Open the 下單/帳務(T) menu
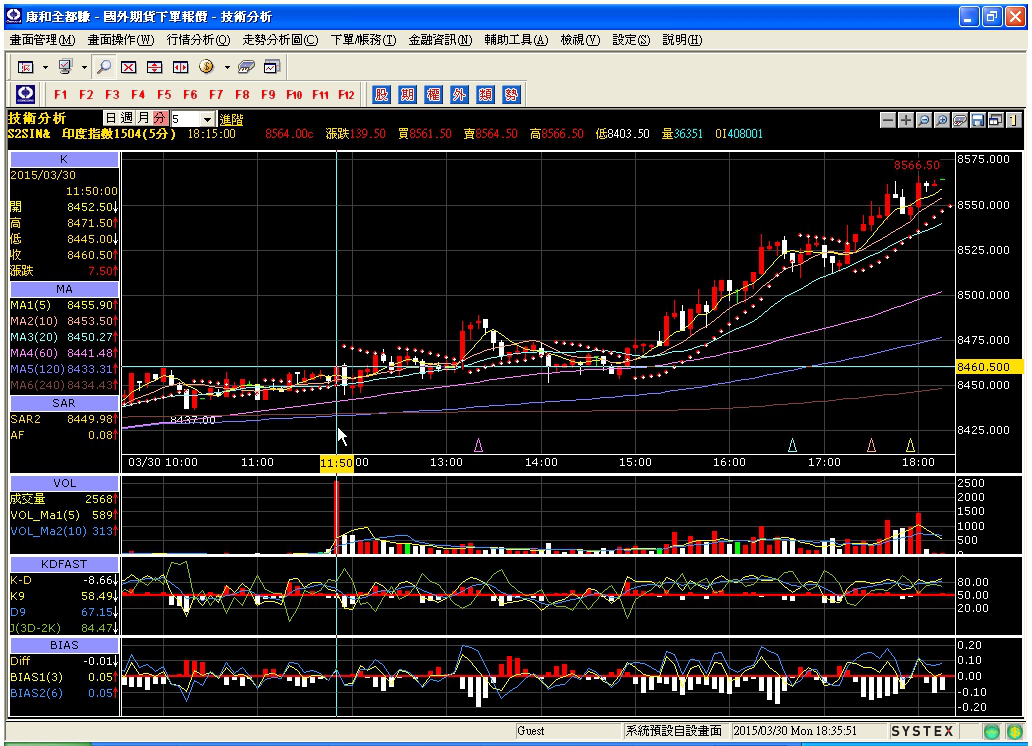Image resolution: width=1032 pixels, height=746 pixels. 363,40
